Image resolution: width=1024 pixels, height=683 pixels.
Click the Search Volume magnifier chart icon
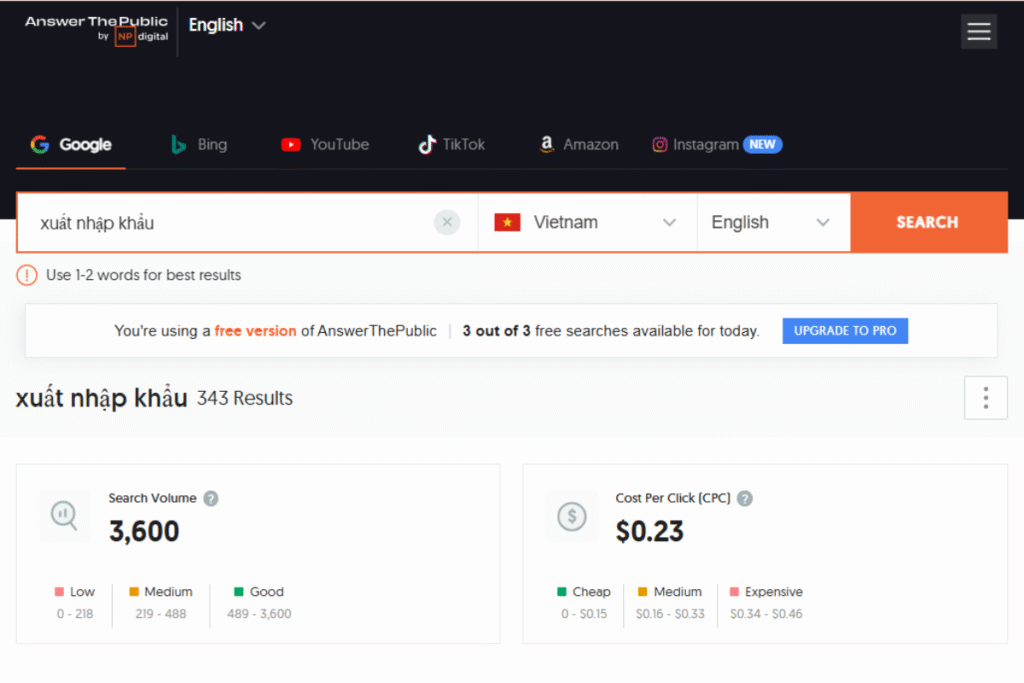pyautogui.click(x=64, y=515)
